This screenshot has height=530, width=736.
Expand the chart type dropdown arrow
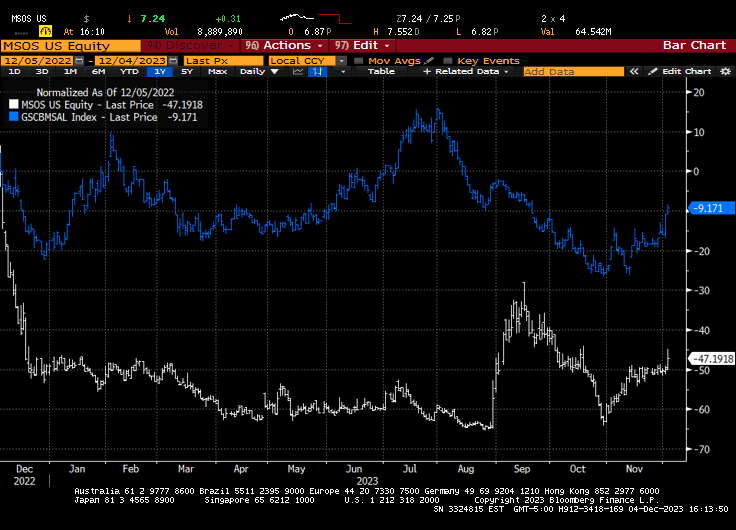tap(343, 71)
